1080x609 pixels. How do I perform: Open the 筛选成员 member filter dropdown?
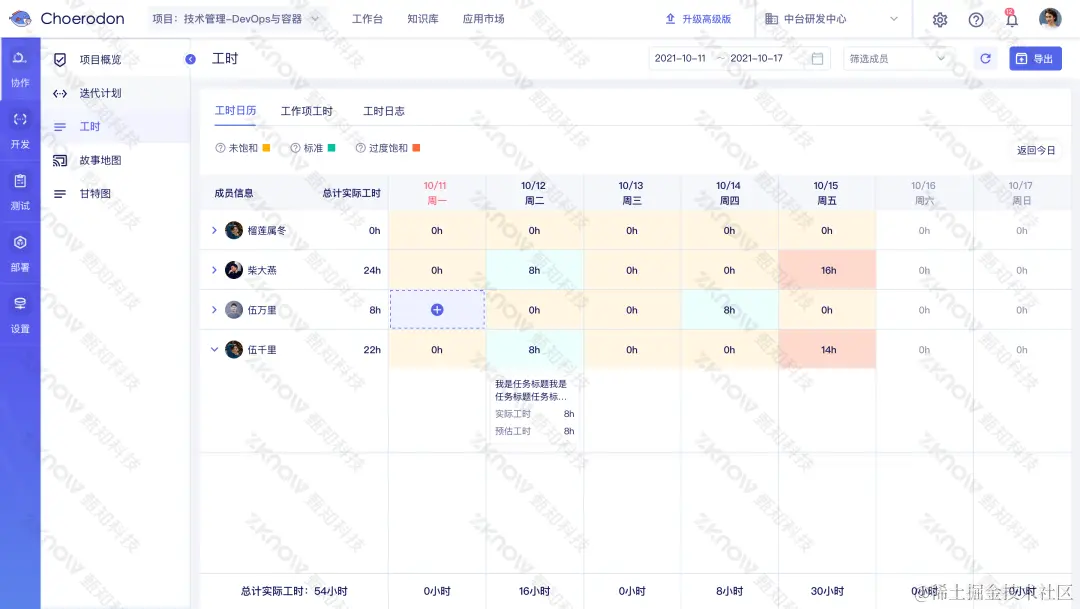895,58
